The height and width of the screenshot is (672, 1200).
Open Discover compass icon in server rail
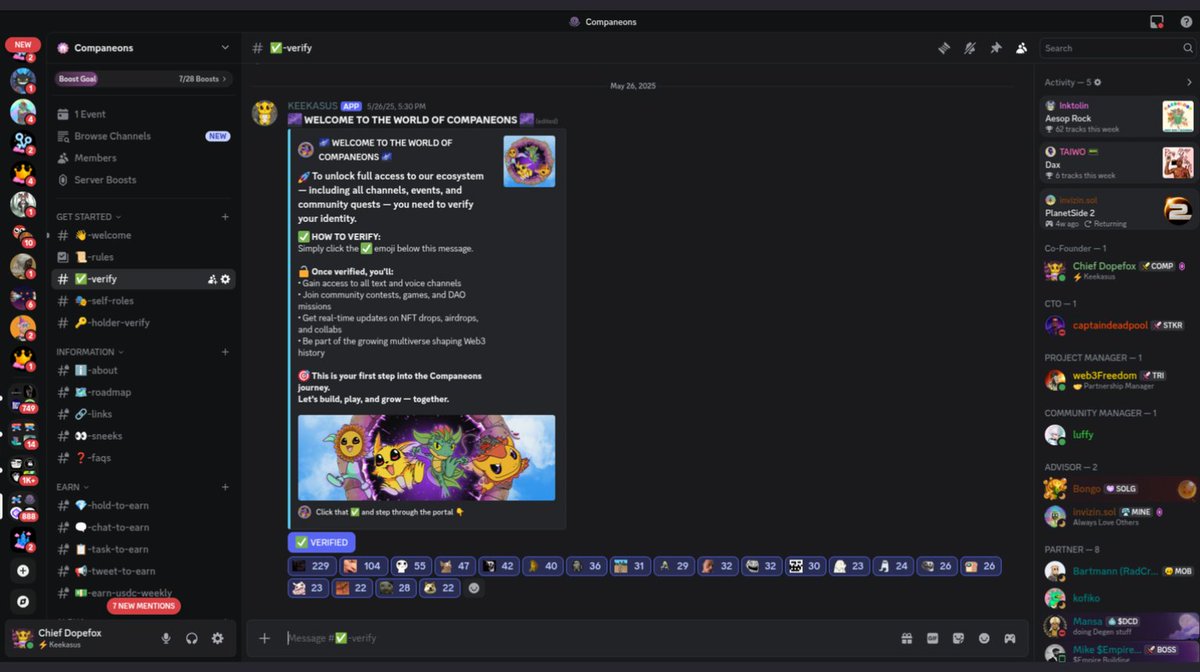[23, 601]
